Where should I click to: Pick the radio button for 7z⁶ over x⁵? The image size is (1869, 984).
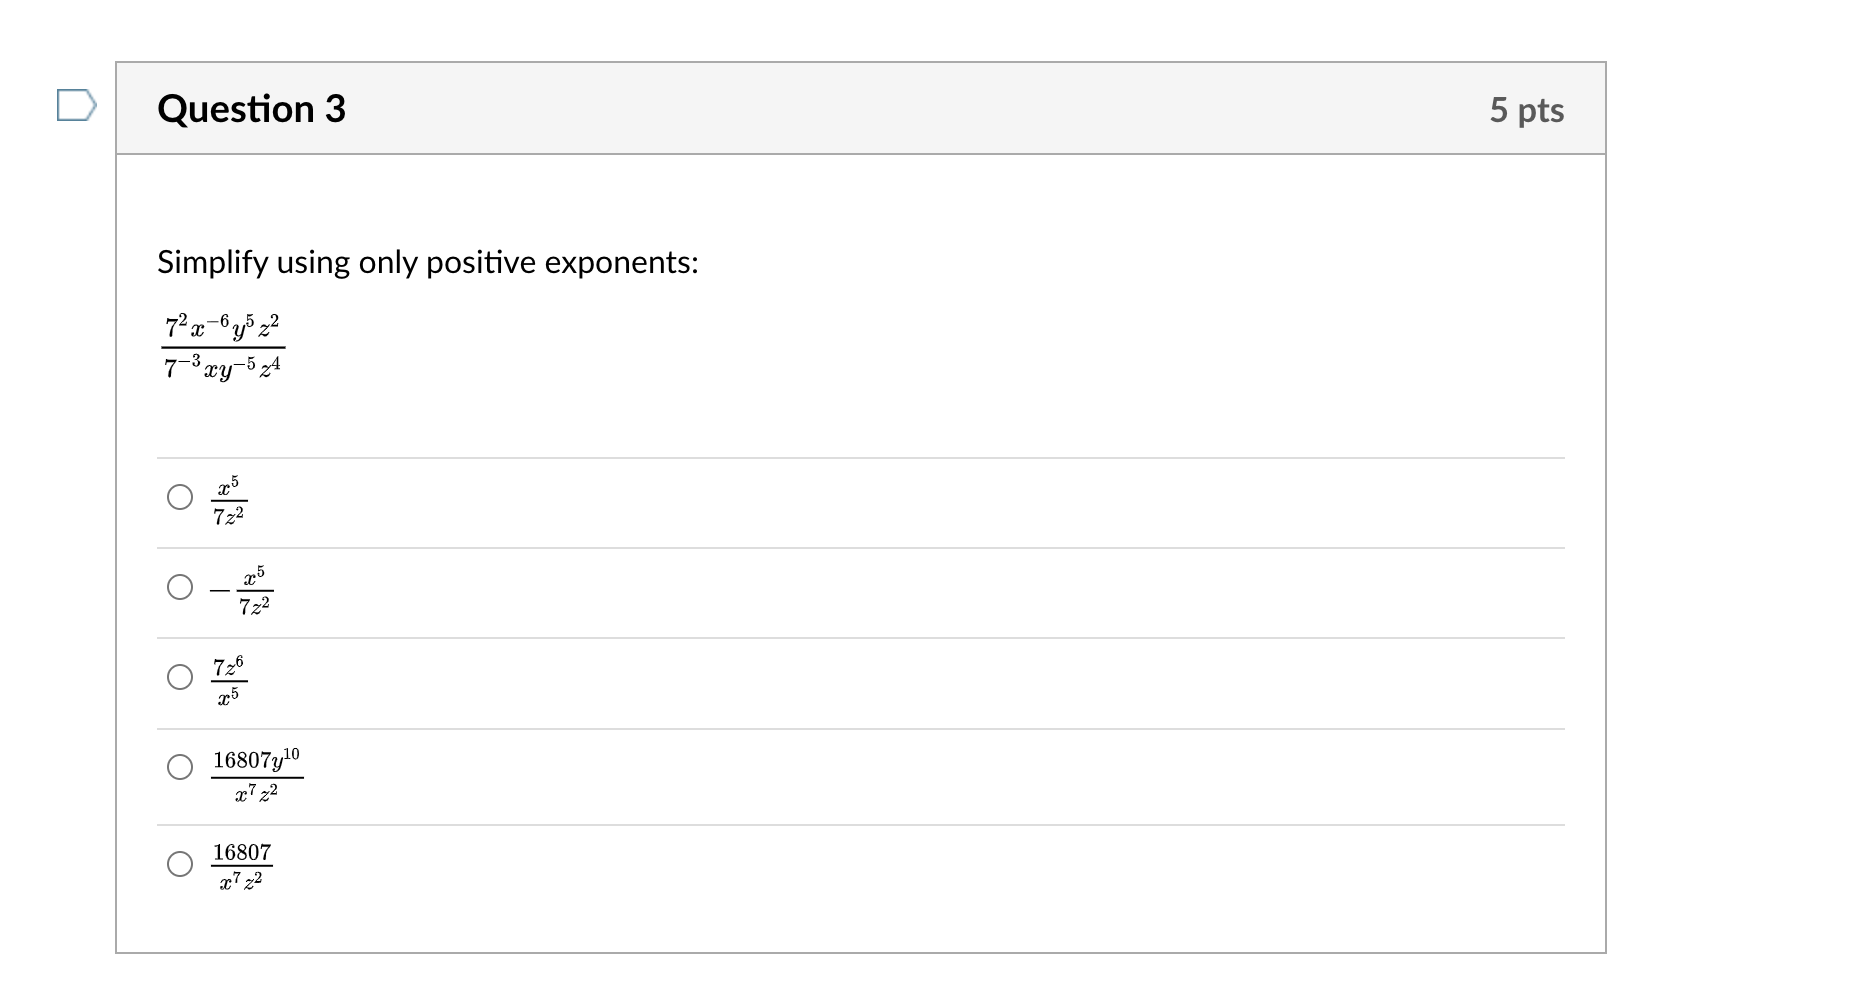click(180, 677)
